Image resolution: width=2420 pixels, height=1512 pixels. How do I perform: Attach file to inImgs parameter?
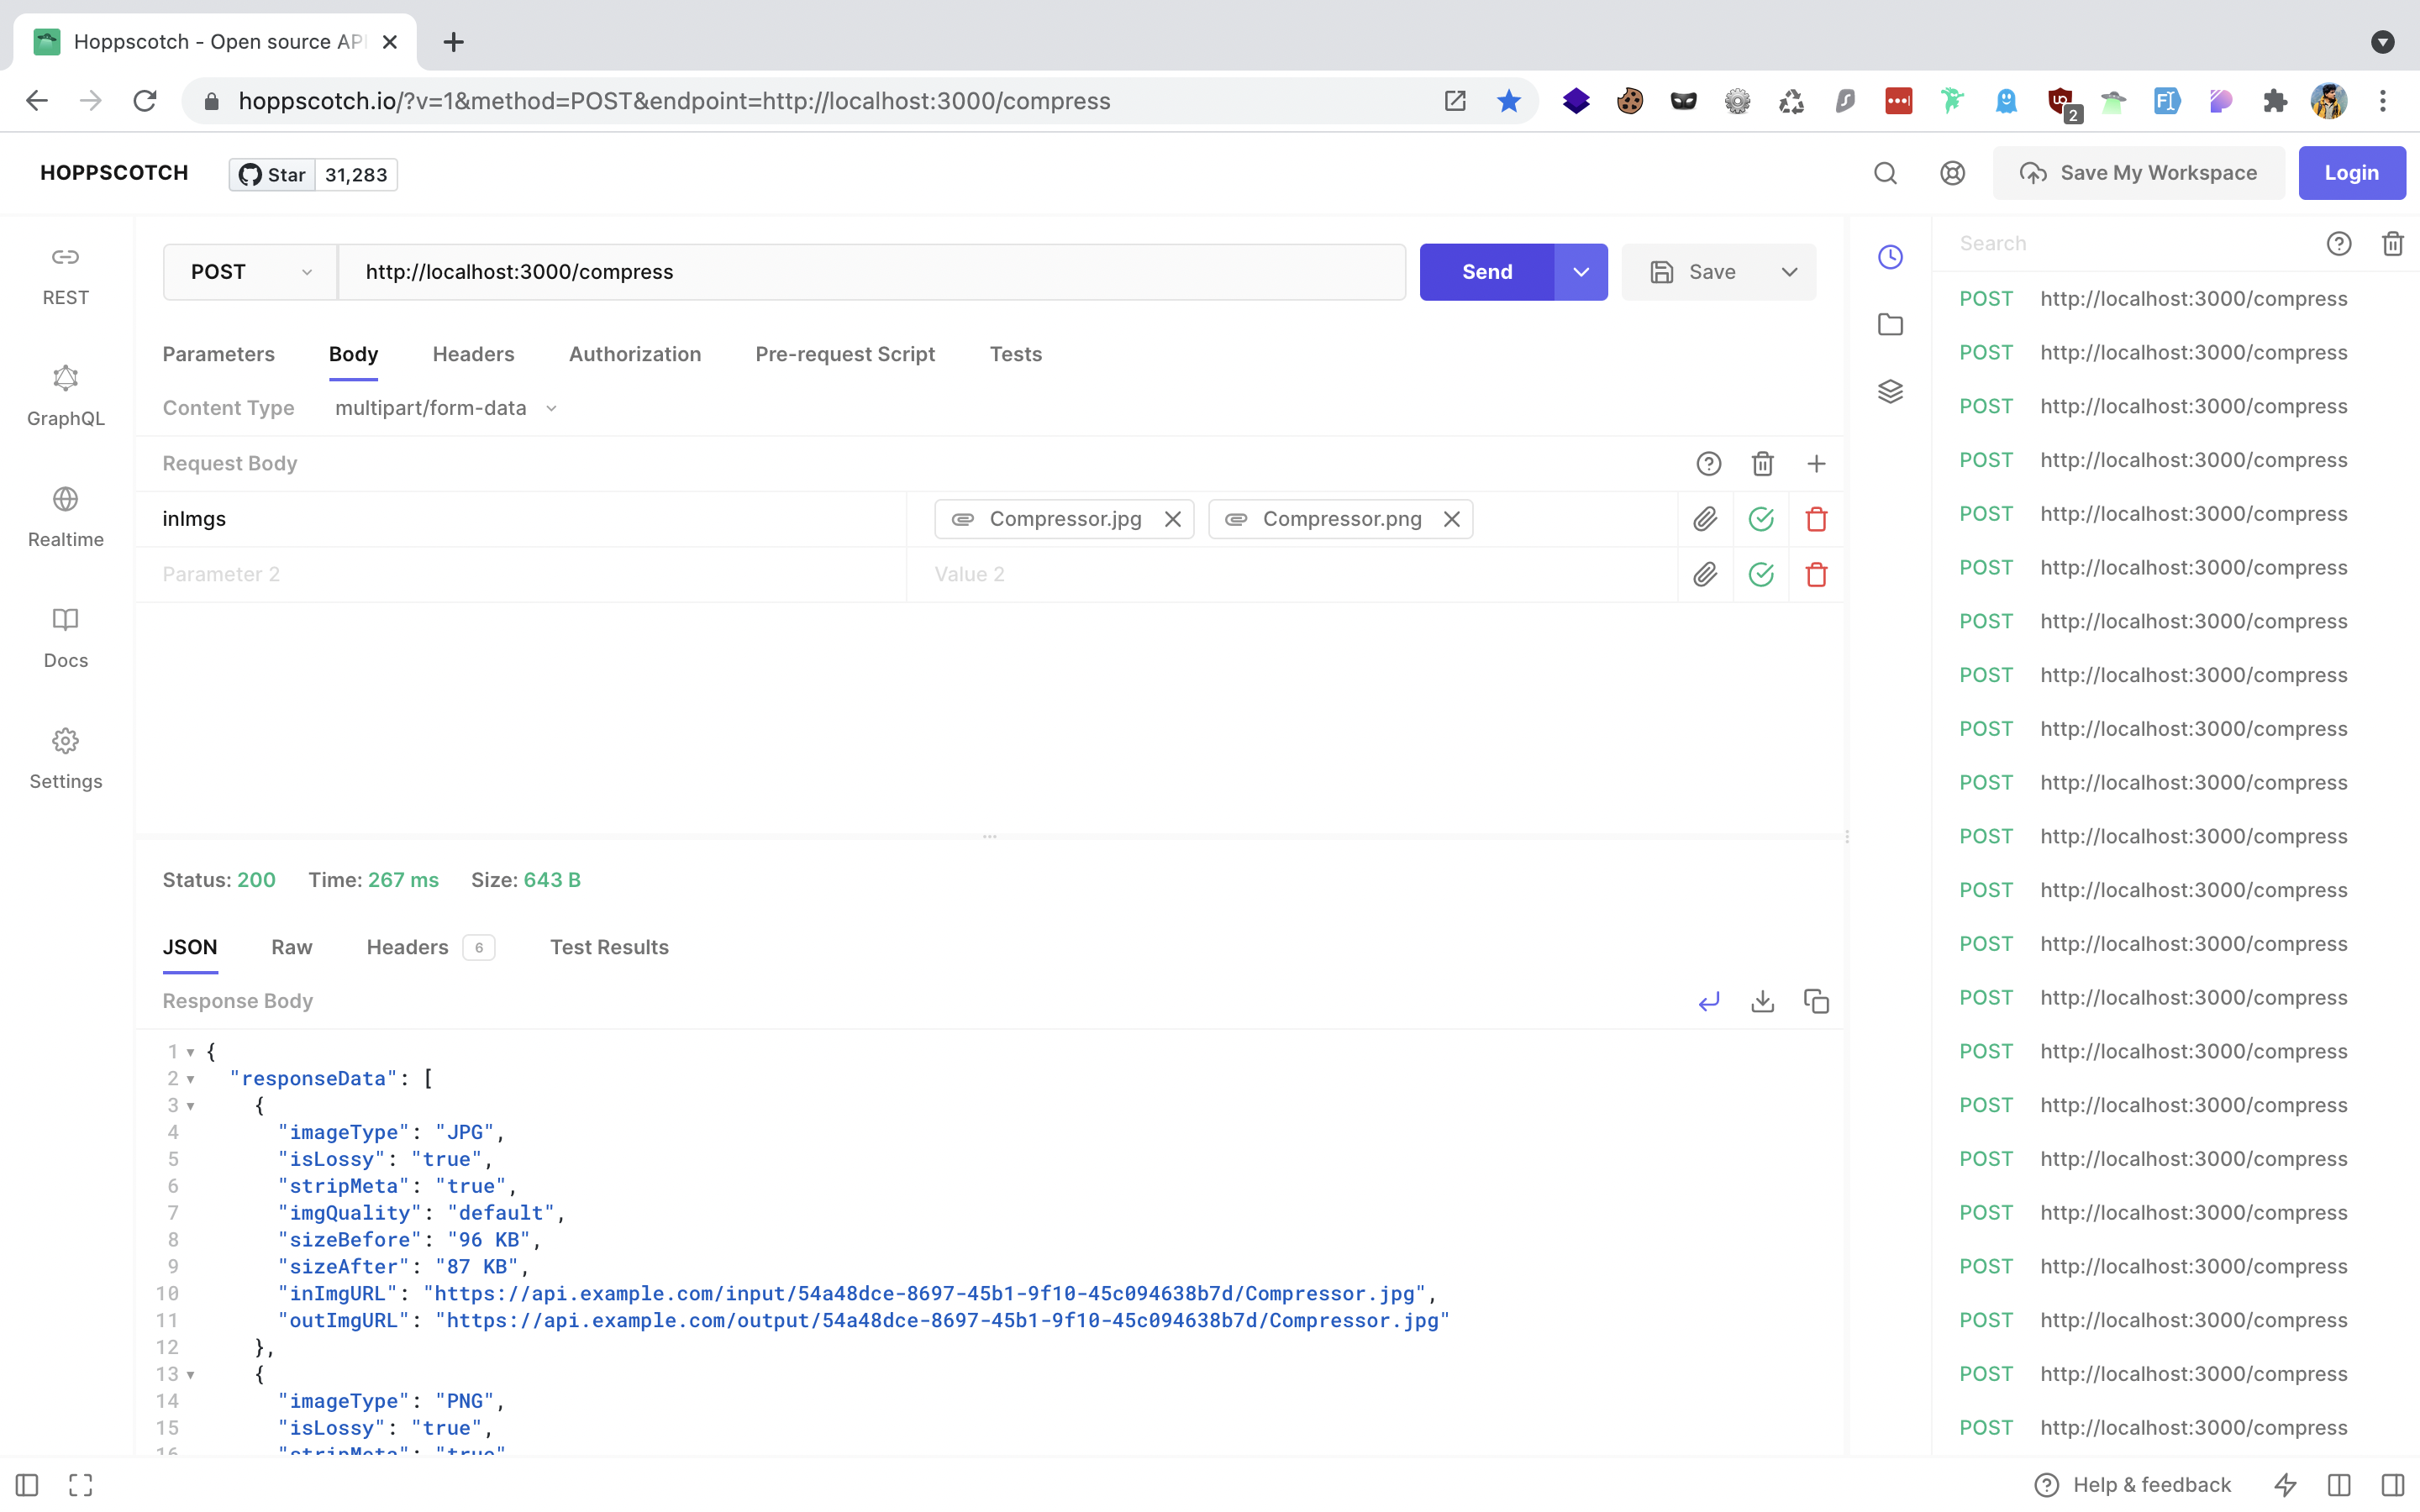(x=1705, y=519)
